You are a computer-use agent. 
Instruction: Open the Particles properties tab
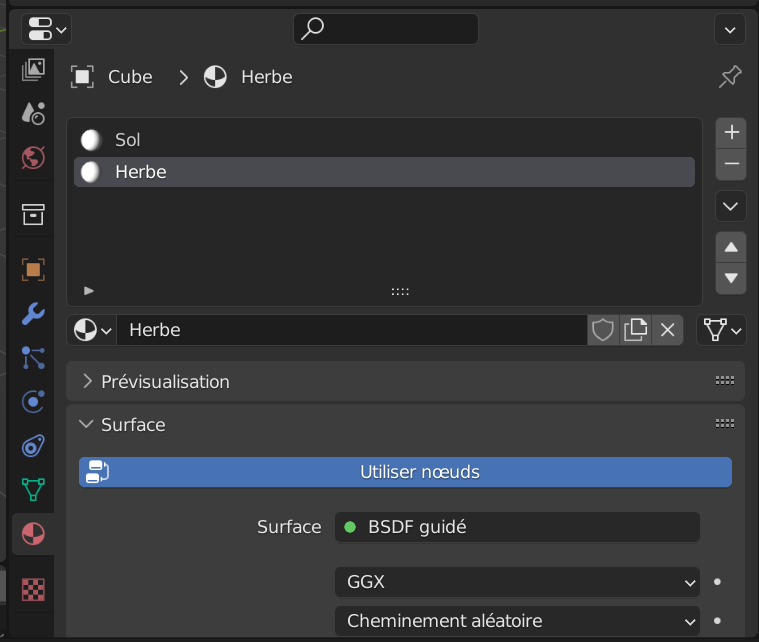[33, 357]
